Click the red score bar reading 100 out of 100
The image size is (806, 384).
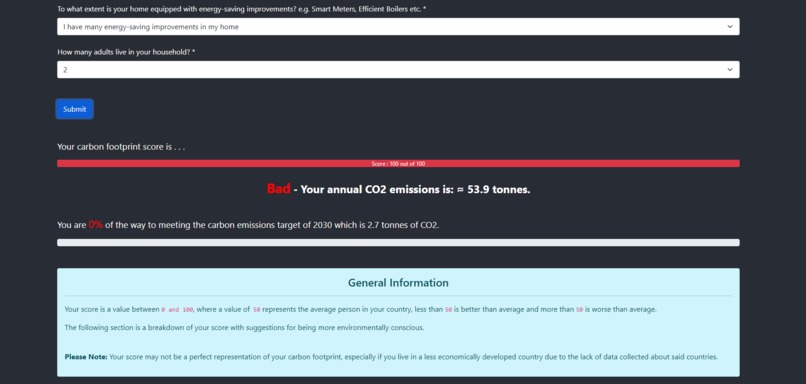tap(398, 163)
